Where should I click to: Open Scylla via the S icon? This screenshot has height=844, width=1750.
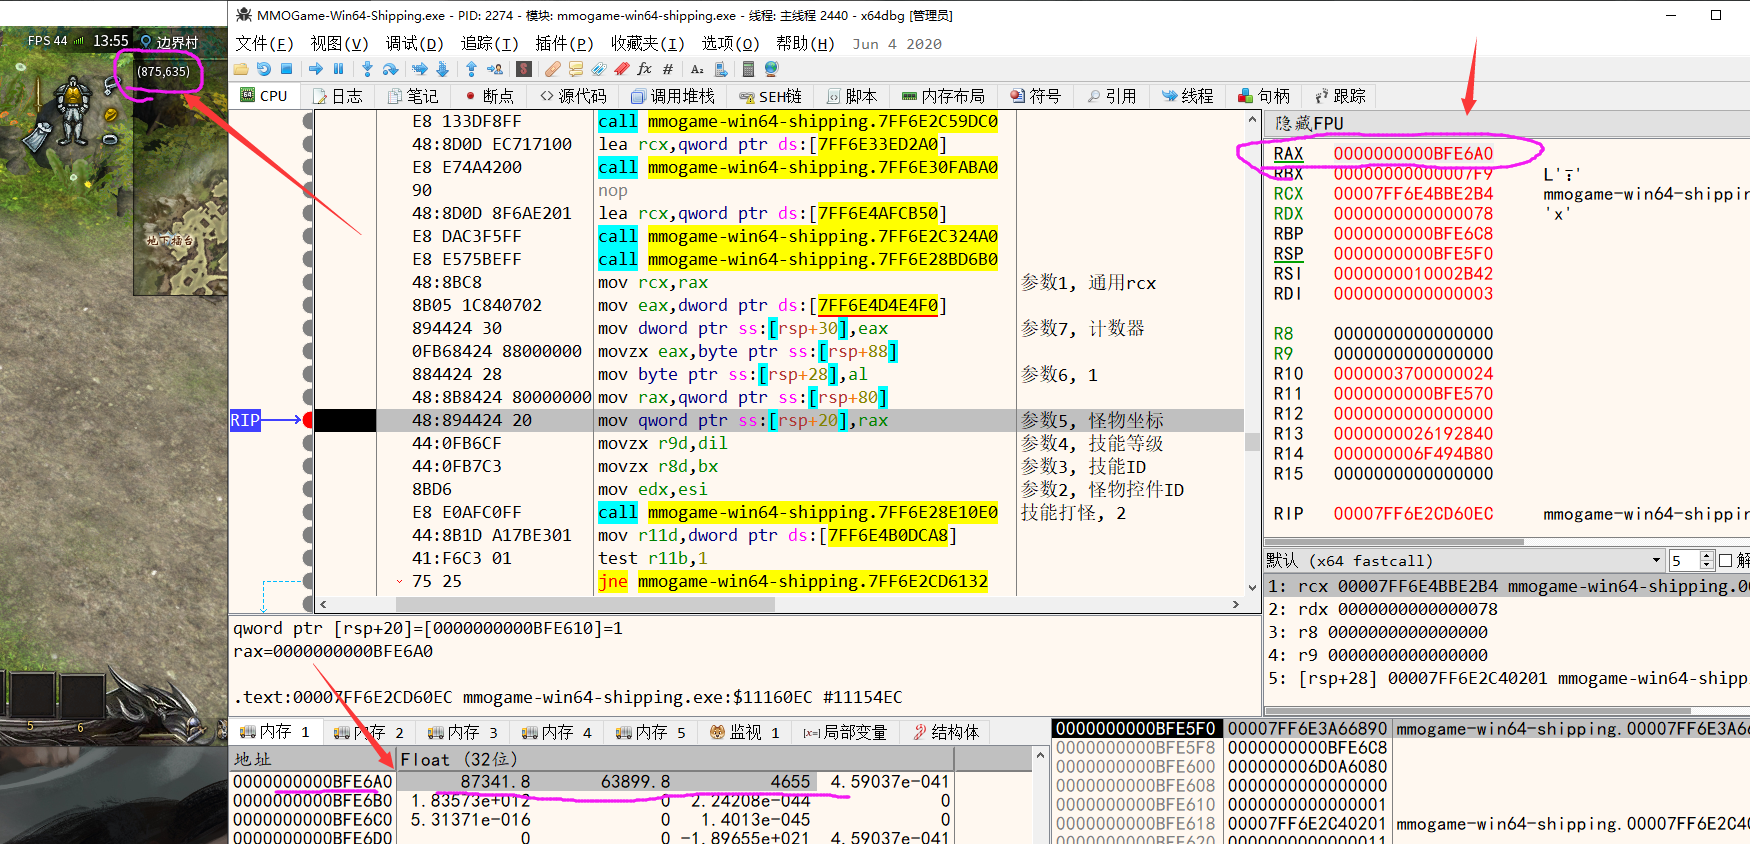point(524,69)
